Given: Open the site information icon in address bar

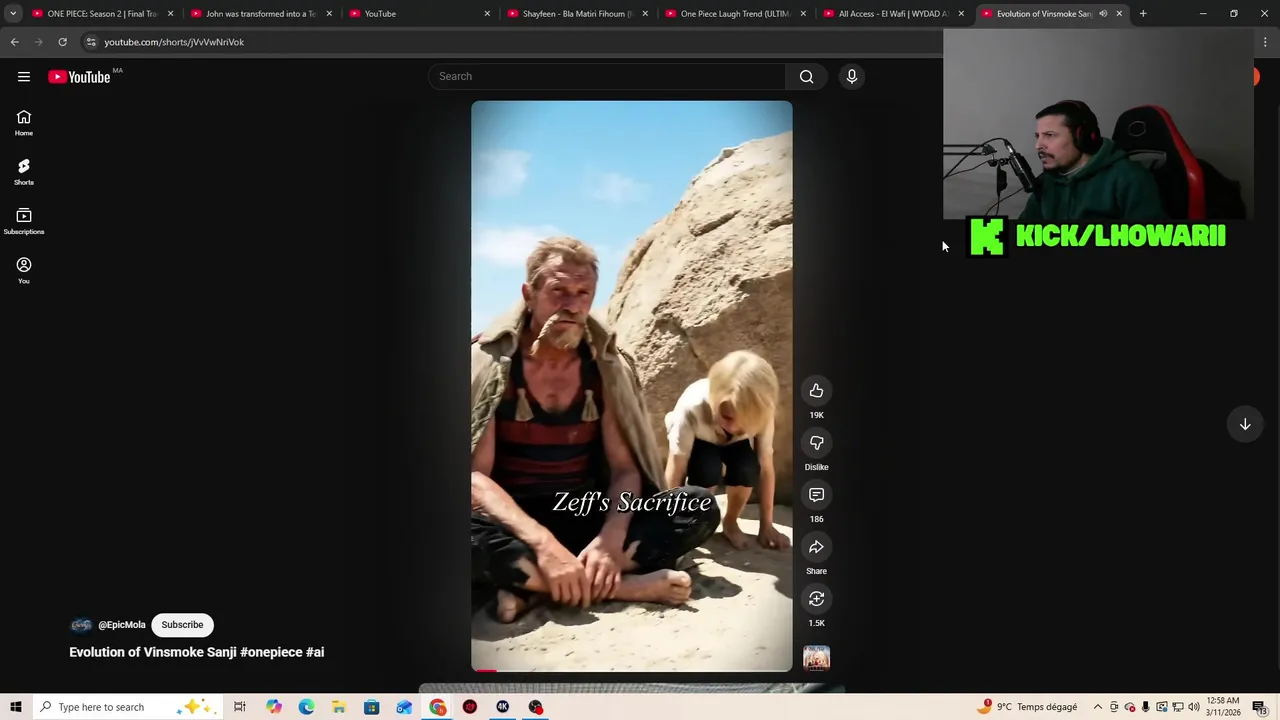Looking at the screenshot, I should 91,42.
